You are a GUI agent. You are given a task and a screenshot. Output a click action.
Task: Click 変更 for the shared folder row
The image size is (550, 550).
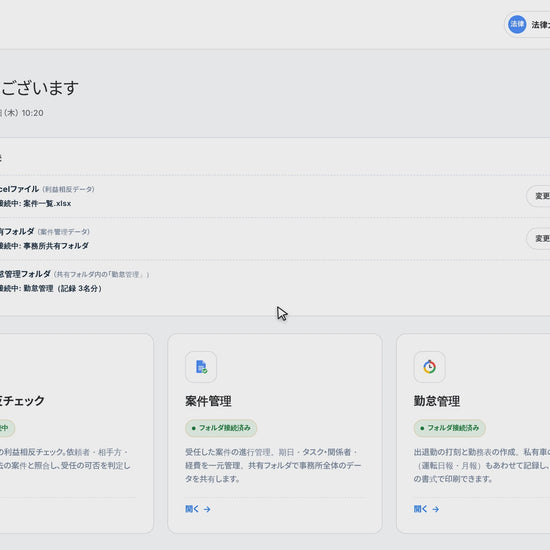538,239
